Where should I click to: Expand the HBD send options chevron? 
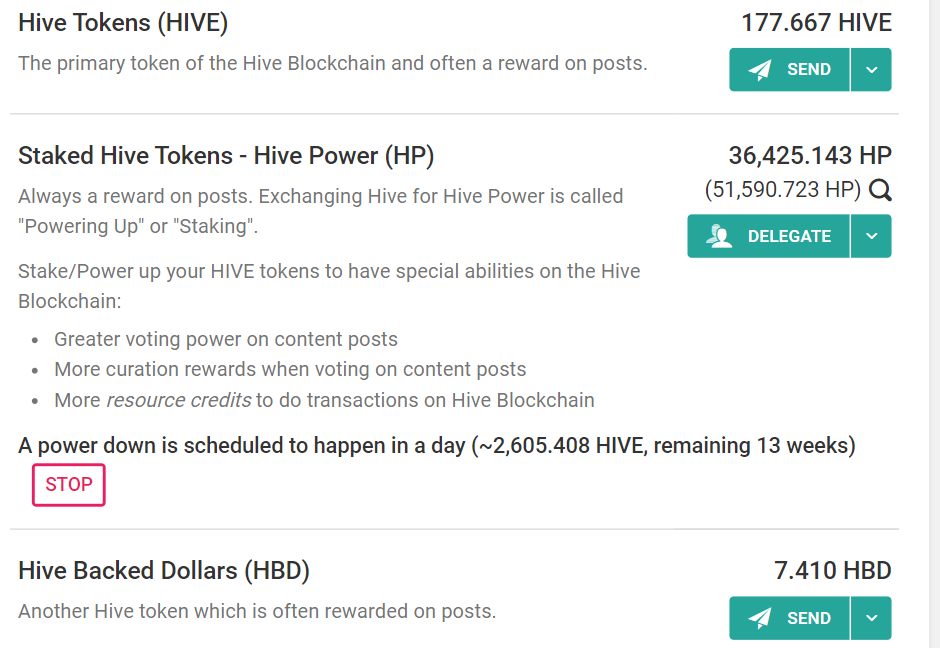point(872,618)
